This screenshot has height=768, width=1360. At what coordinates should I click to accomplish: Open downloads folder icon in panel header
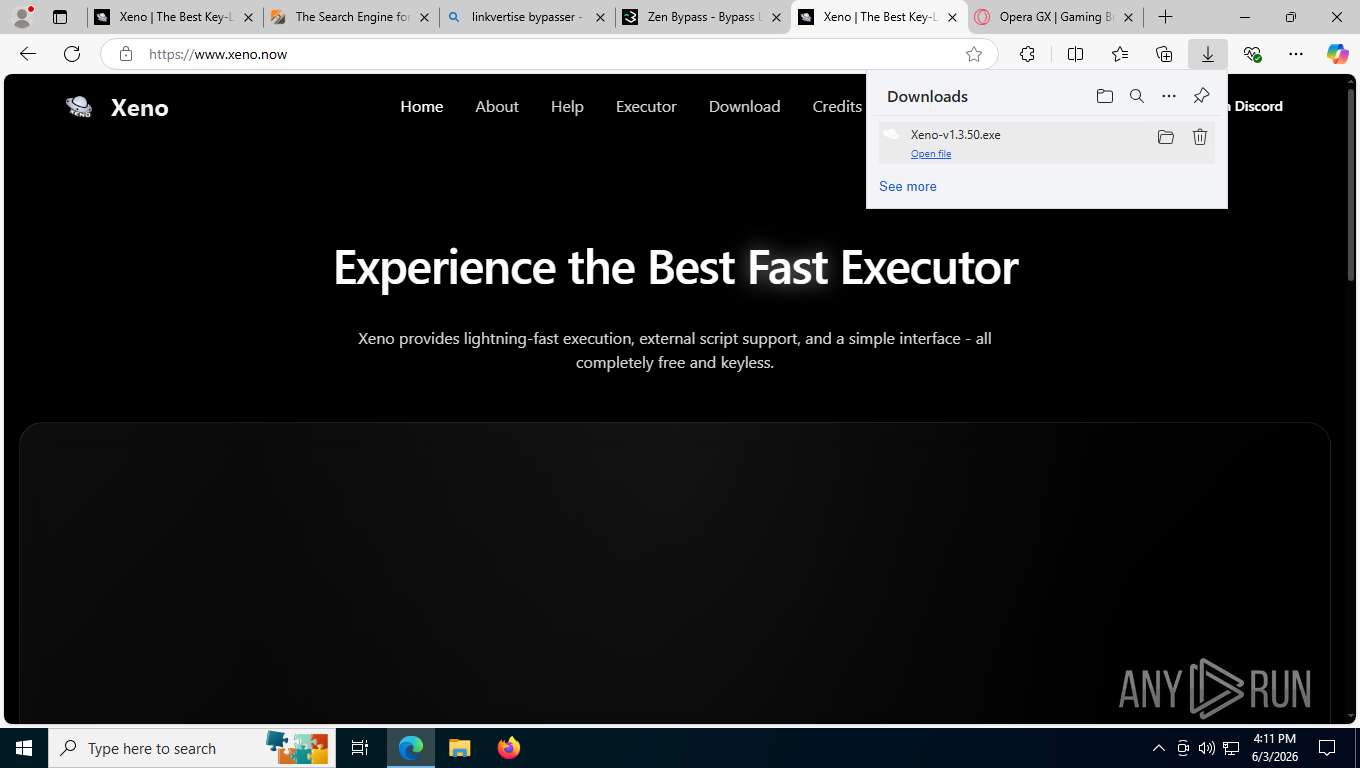(1104, 96)
